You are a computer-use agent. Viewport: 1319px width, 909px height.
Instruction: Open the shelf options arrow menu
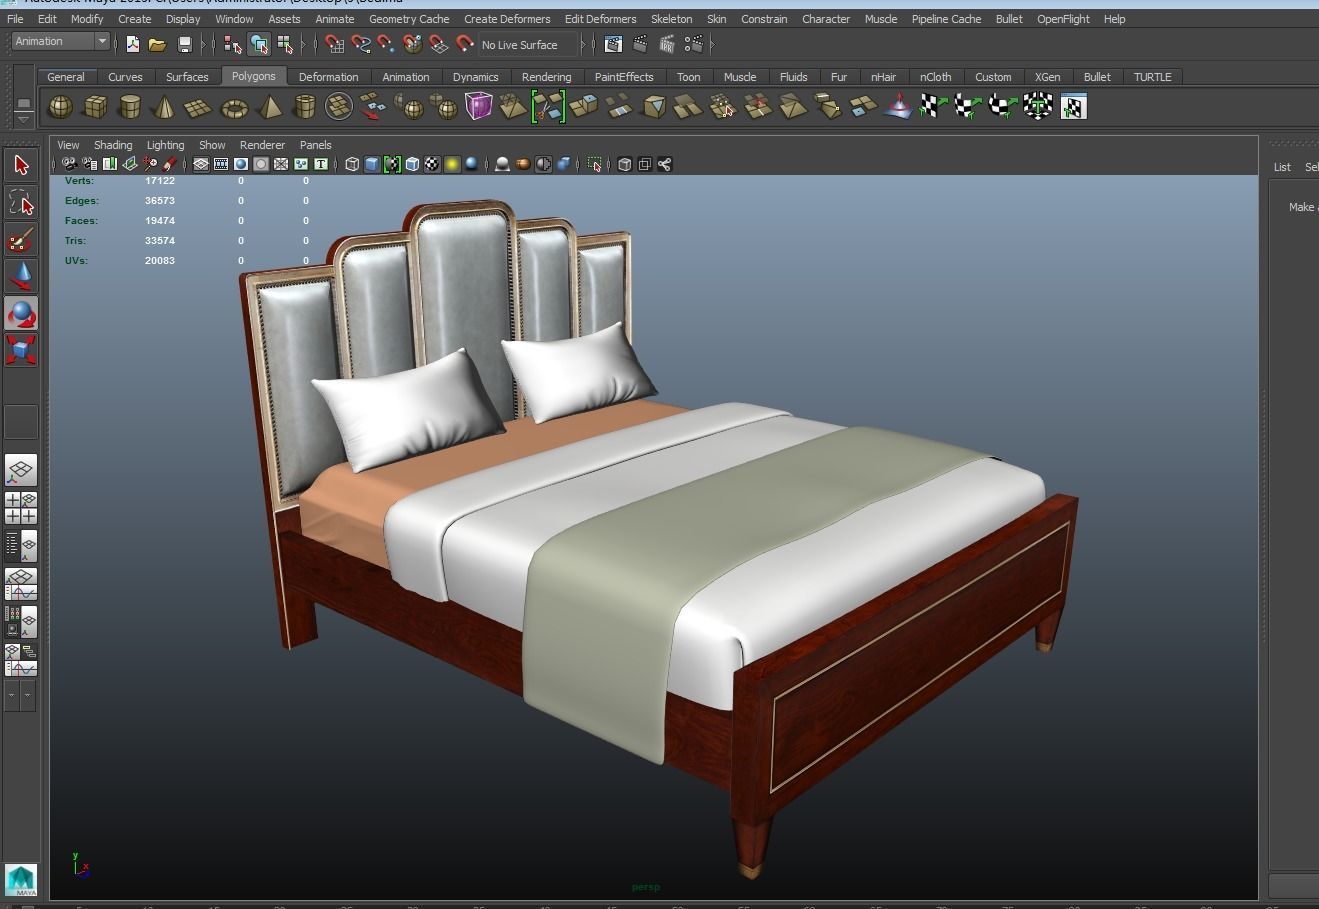(23, 119)
